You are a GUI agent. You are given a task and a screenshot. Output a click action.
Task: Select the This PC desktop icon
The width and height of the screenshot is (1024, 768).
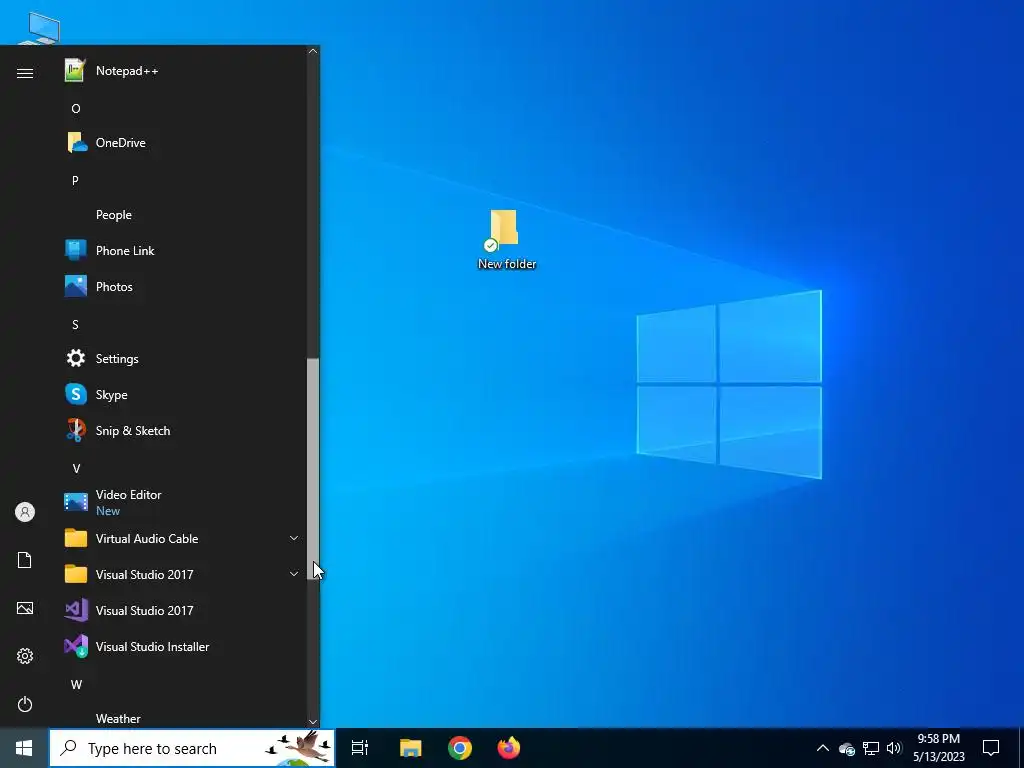click(40, 28)
